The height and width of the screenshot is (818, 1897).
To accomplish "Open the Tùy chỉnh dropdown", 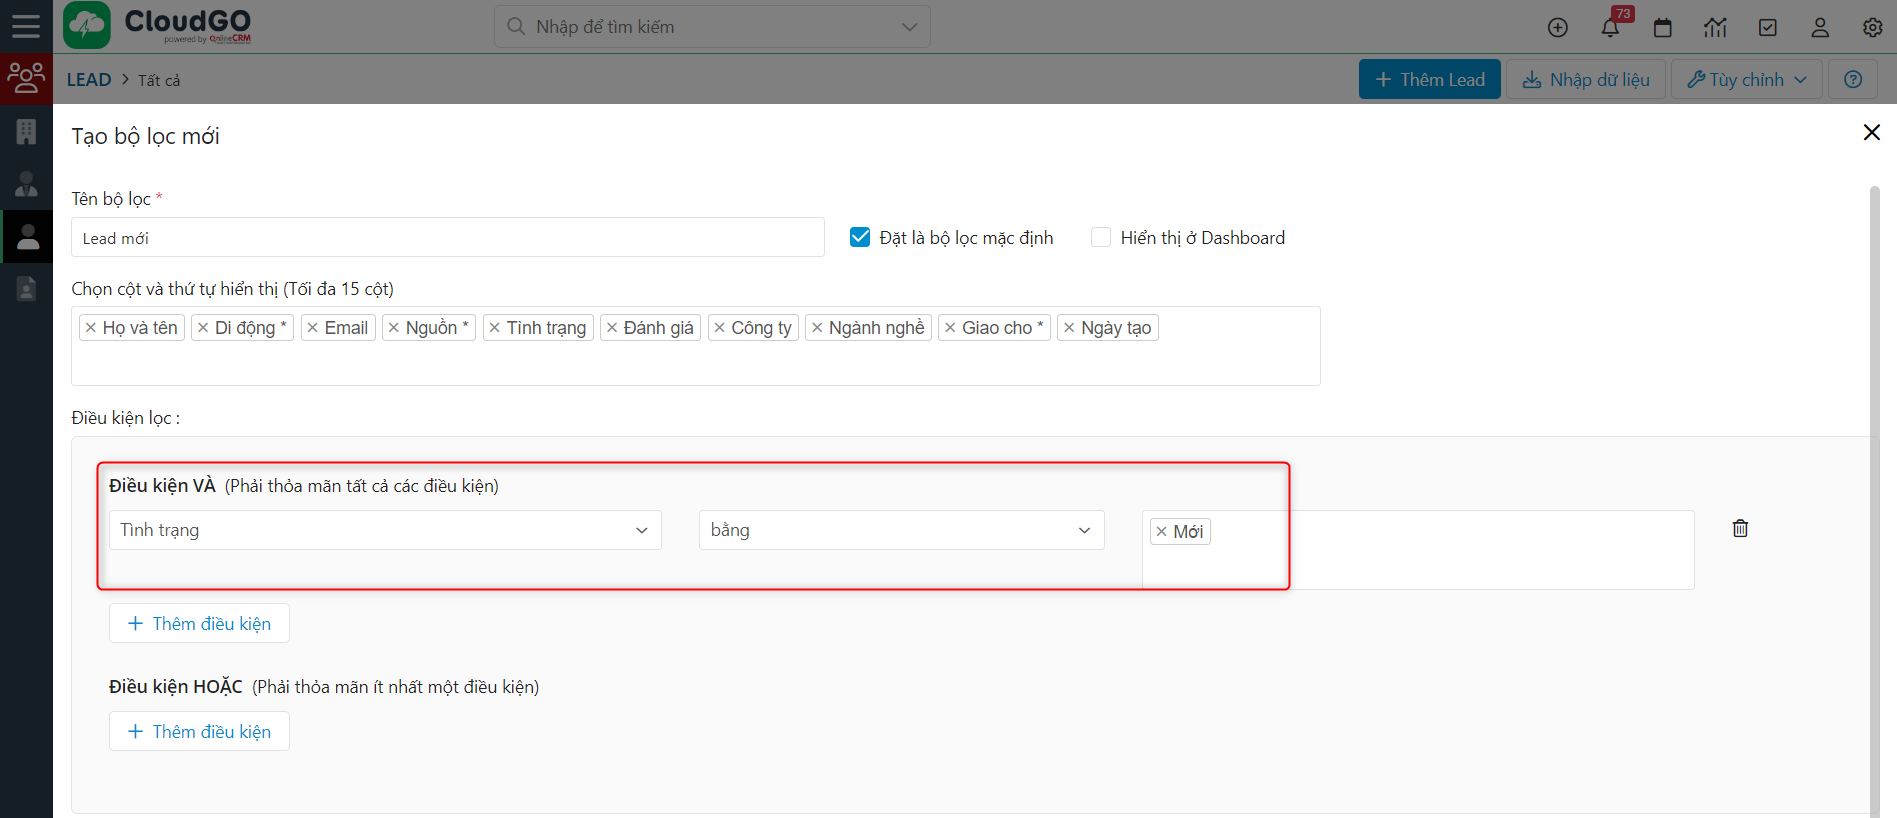I will coord(1746,79).
